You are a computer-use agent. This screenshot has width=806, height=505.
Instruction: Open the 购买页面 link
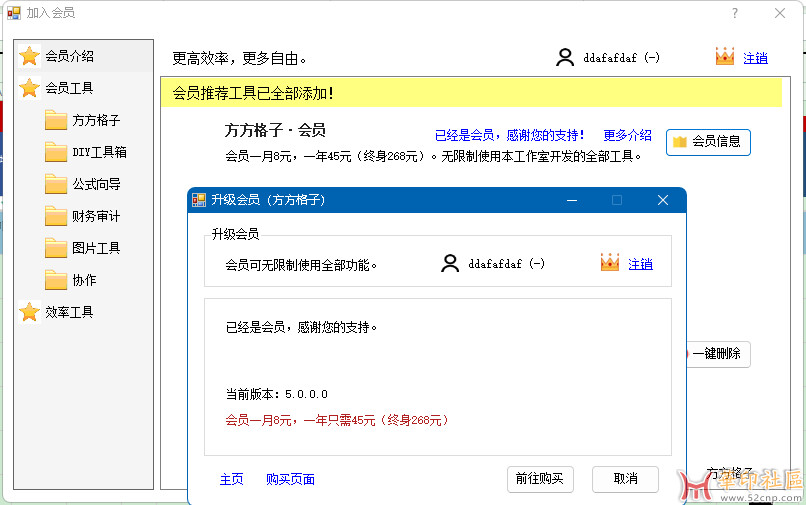[290, 479]
